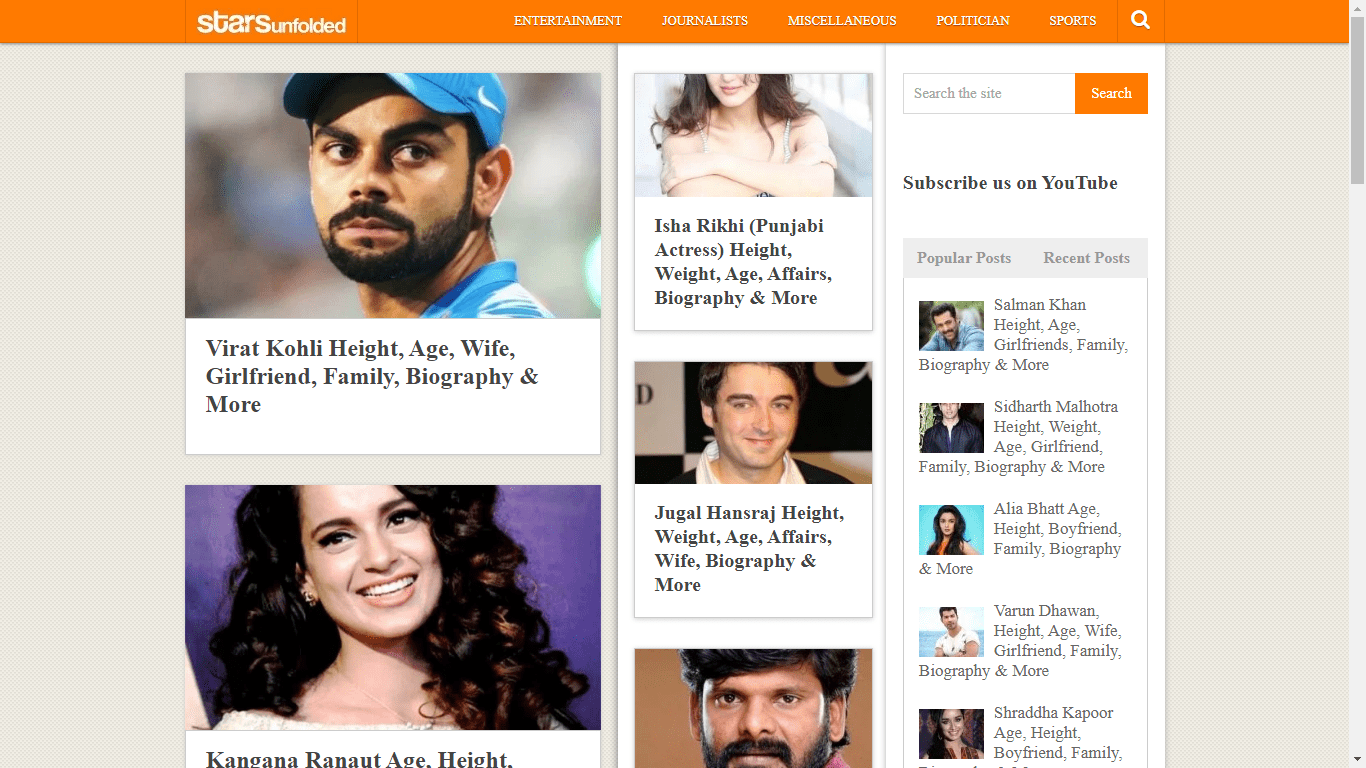
Task: Open the Politician menu
Action: click(973, 20)
